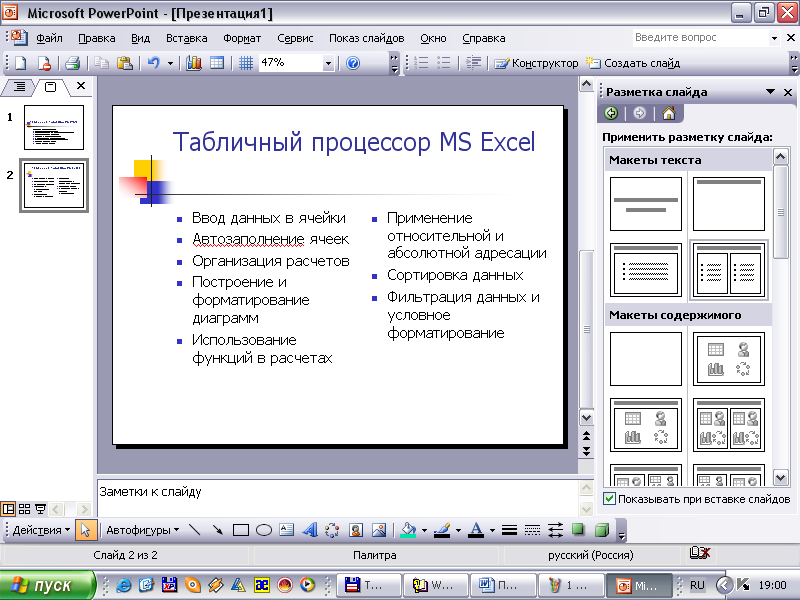Viewport: 800px width, 600px height.
Task: Click the RU language indicator in tray
Action: pos(696,585)
